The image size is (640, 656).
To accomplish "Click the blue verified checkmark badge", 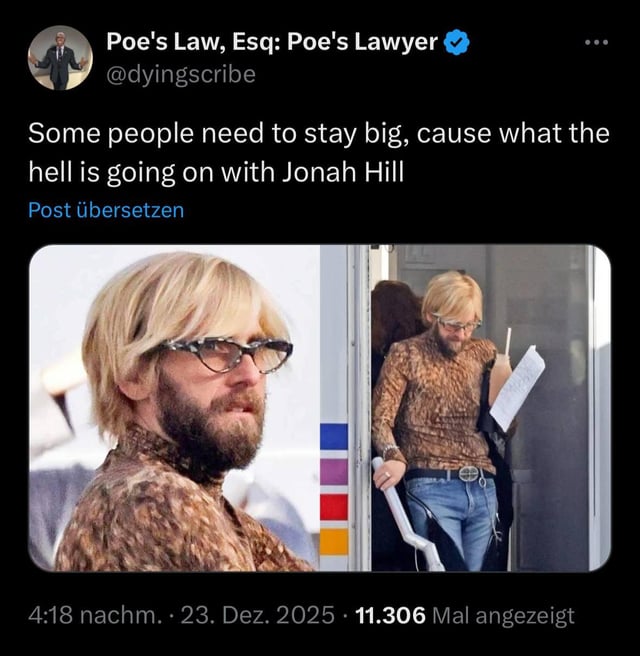I will point(457,43).
